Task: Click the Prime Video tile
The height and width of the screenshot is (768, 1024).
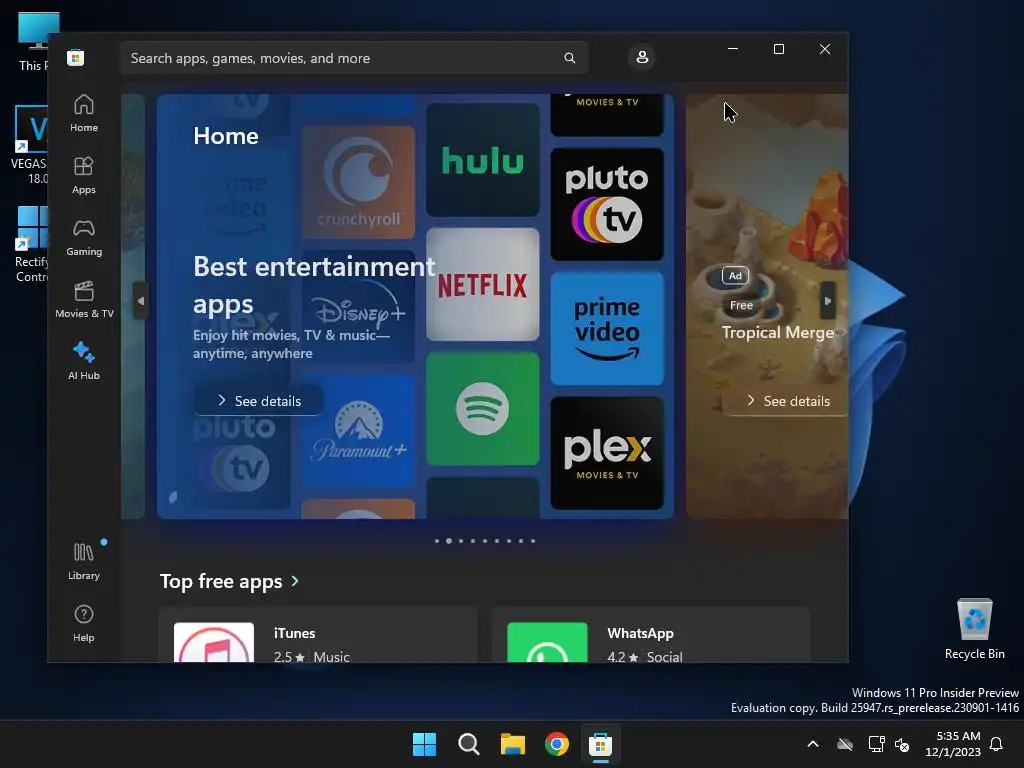Action: [x=607, y=328]
